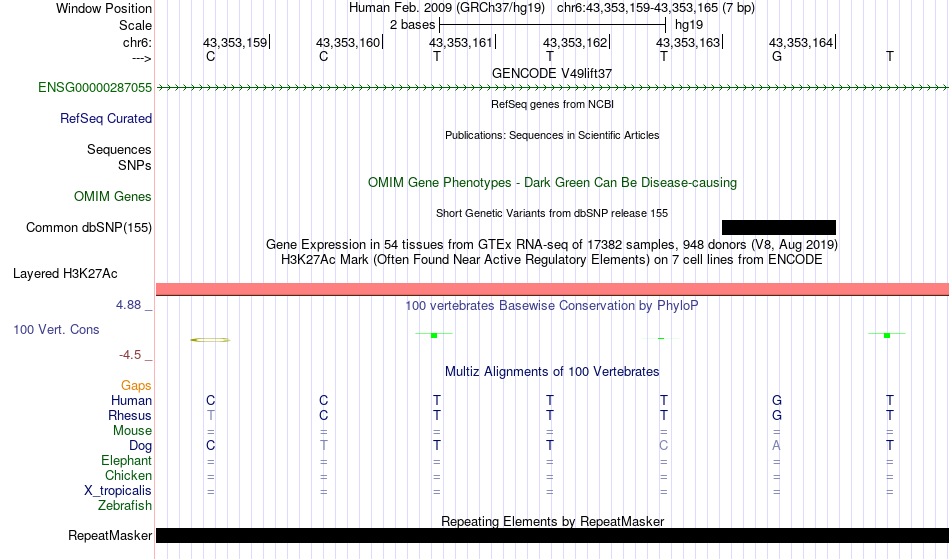The image size is (950, 559).
Task: Click Publications: Sequences in Scientific Articles title
Action: (x=552, y=135)
